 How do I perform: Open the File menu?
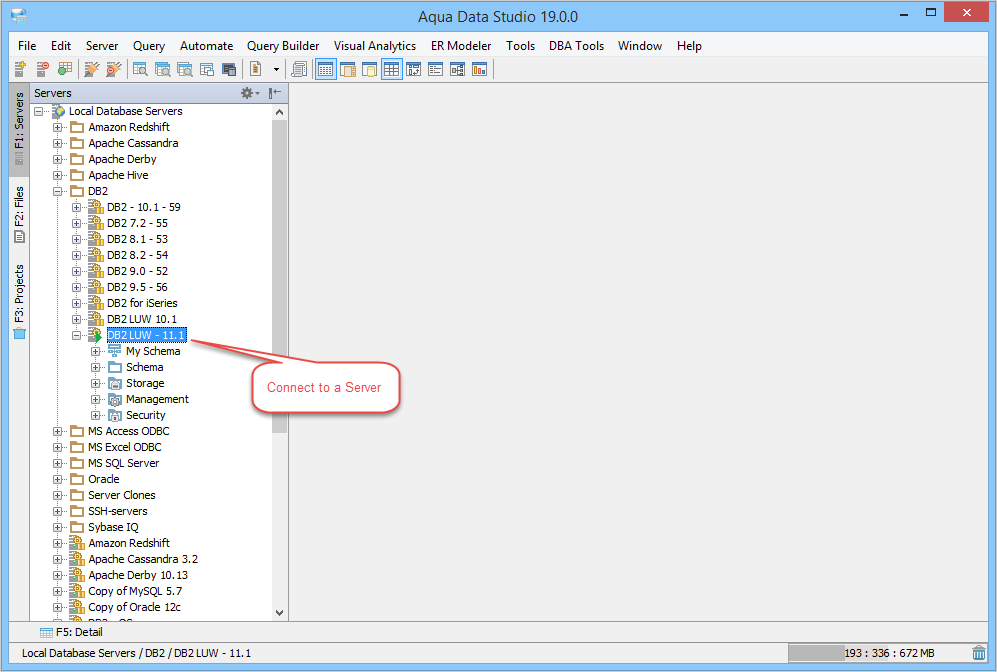[x=27, y=46]
